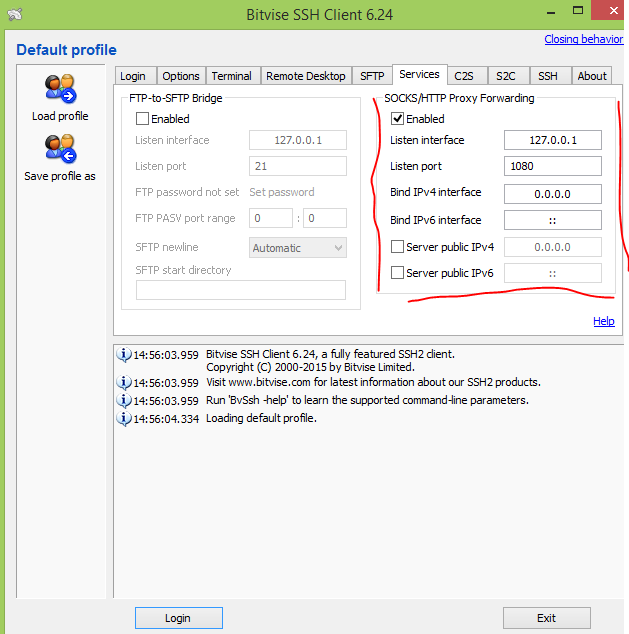Go to the C2S tab
This screenshot has height=634, width=629.
pyautogui.click(x=467, y=76)
